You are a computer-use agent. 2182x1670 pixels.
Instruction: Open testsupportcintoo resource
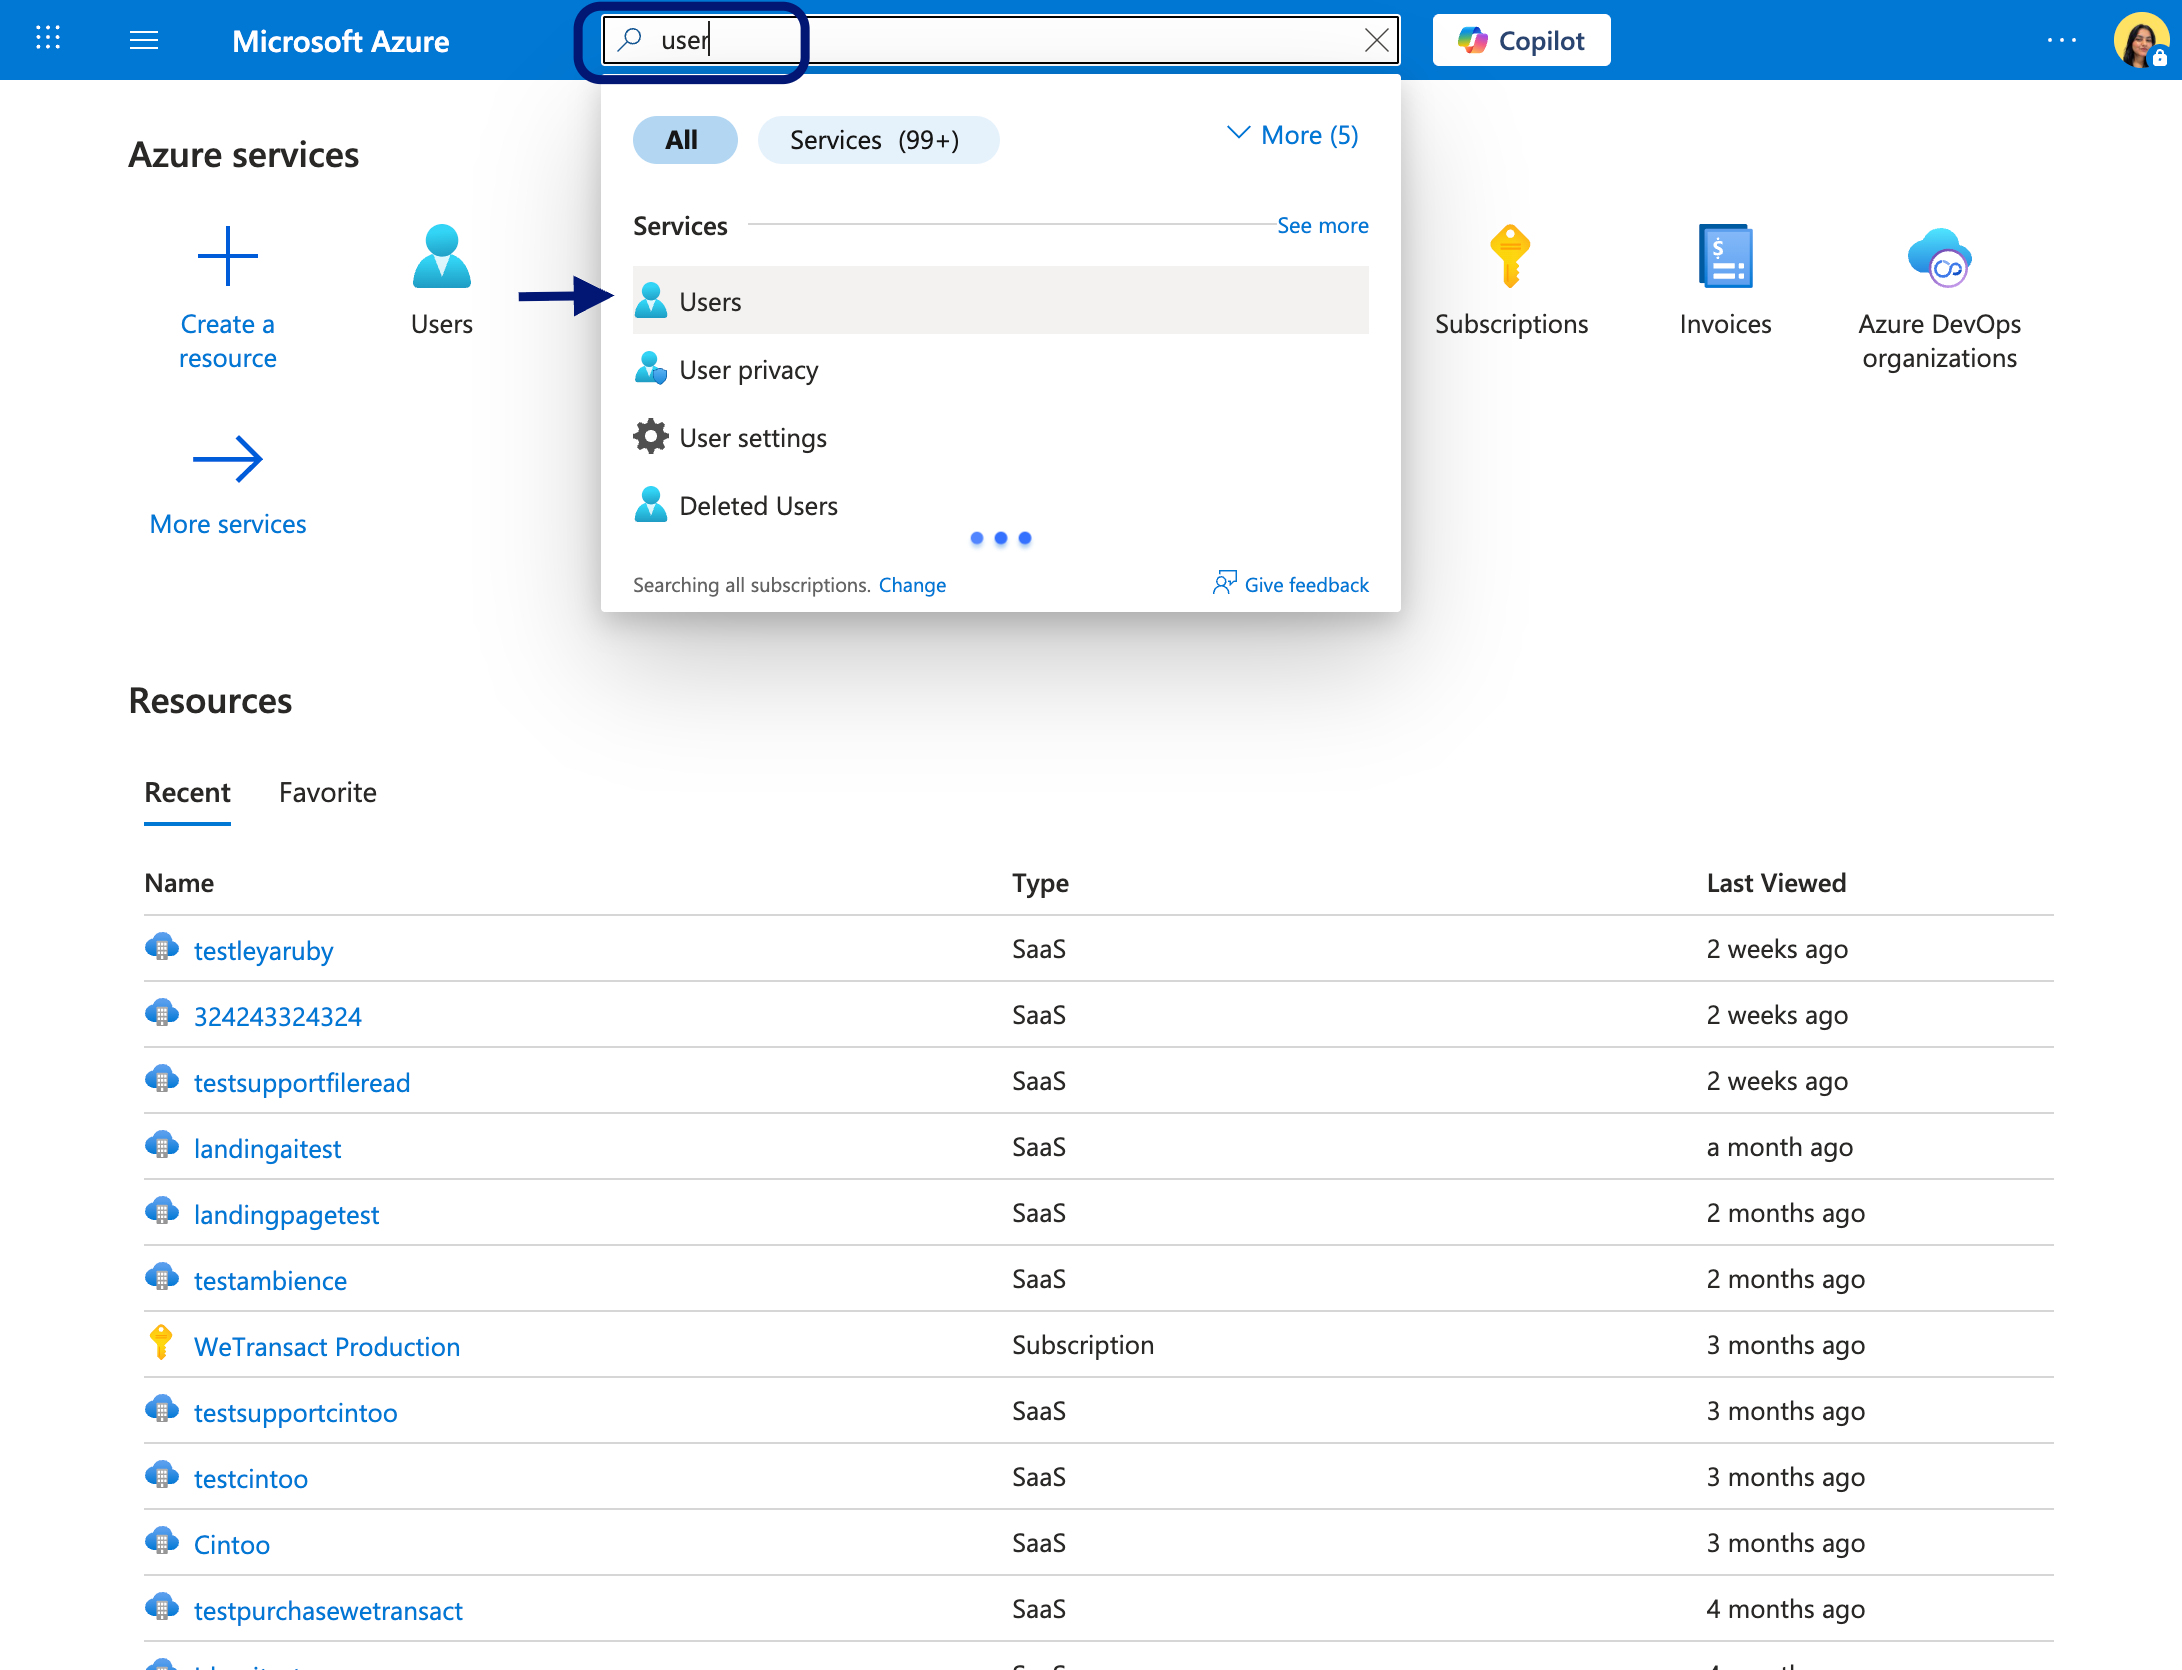295,1412
